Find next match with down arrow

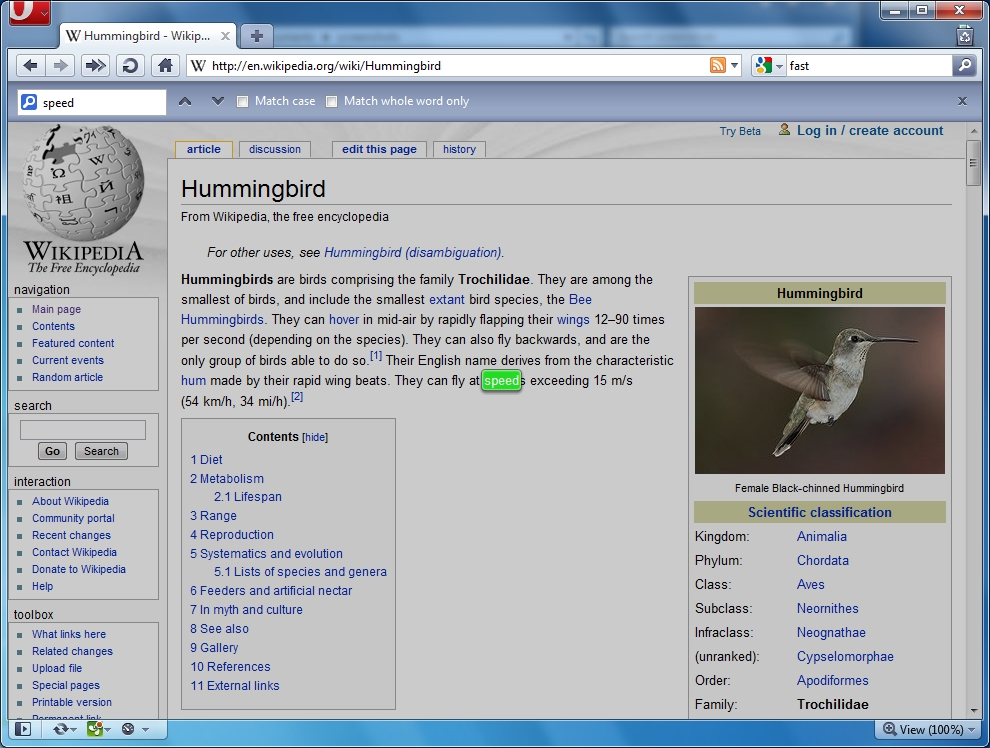[x=218, y=101]
